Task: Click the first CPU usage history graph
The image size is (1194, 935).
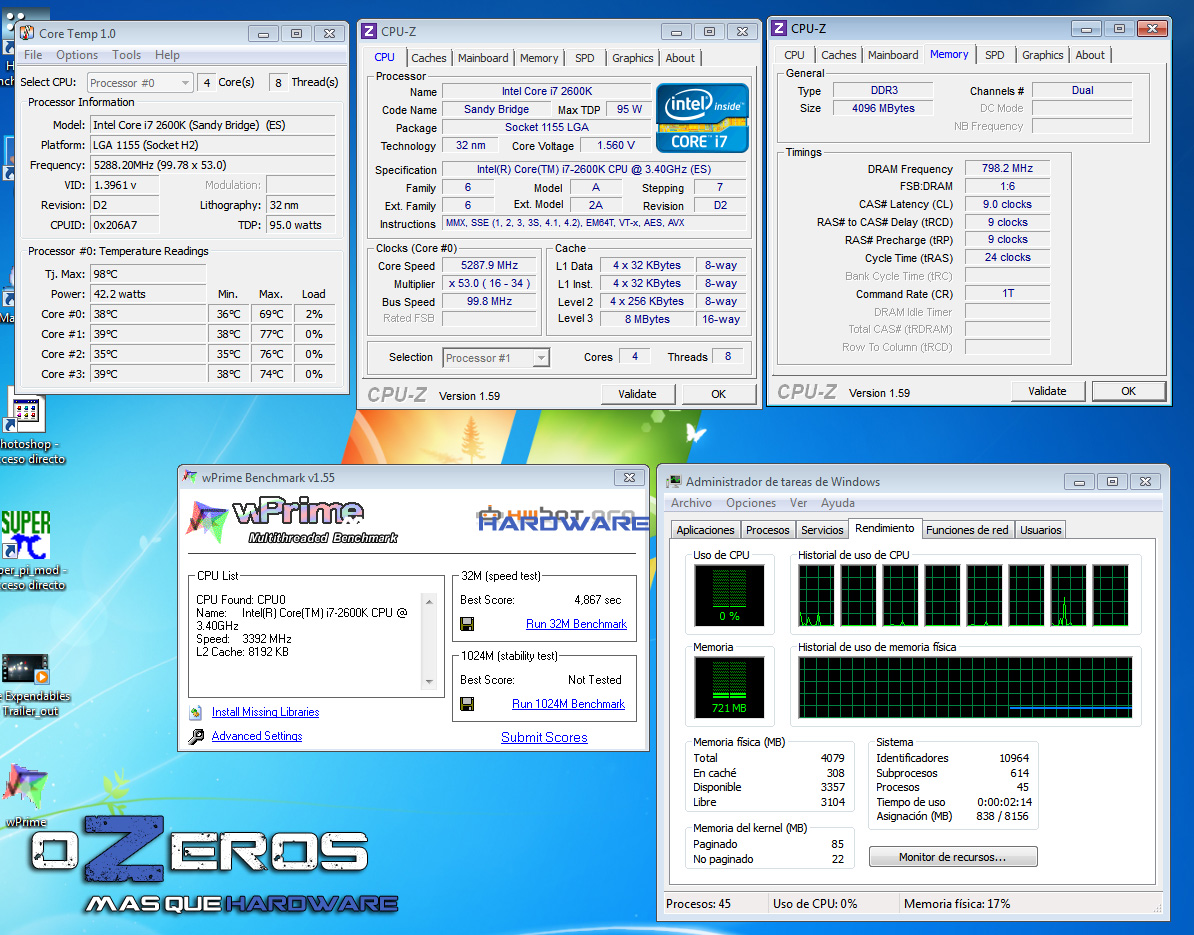Action: pyautogui.click(x=816, y=595)
